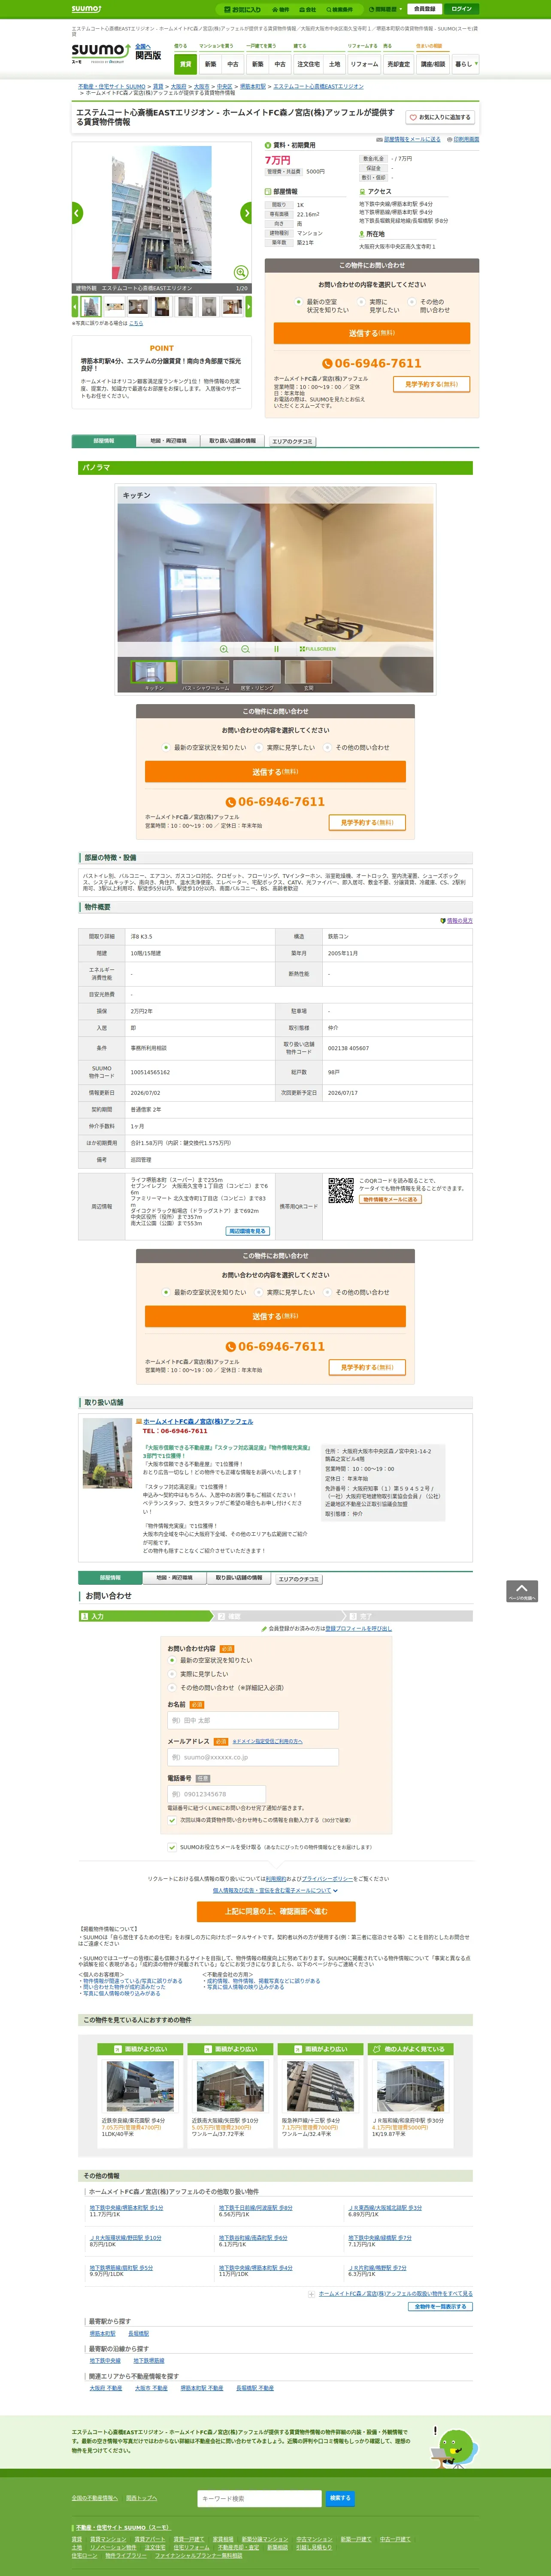The height and width of the screenshot is (2576, 551).
Task: Open the ホームメイトFC森ノ宮店(株)アッフェル store link
Action: pos(197,1421)
